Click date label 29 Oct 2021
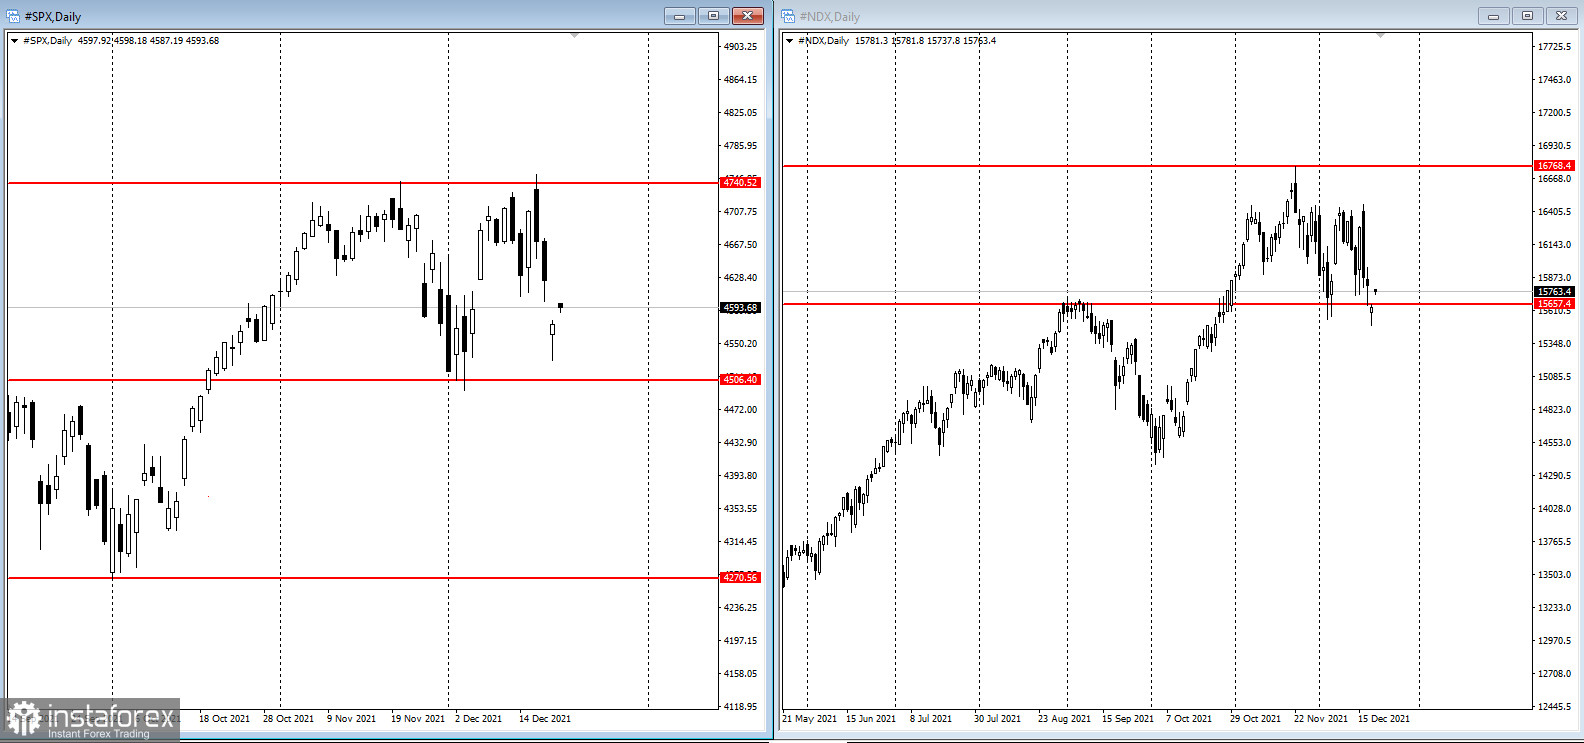The height and width of the screenshot is (743, 1584). (x=1255, y=719)
